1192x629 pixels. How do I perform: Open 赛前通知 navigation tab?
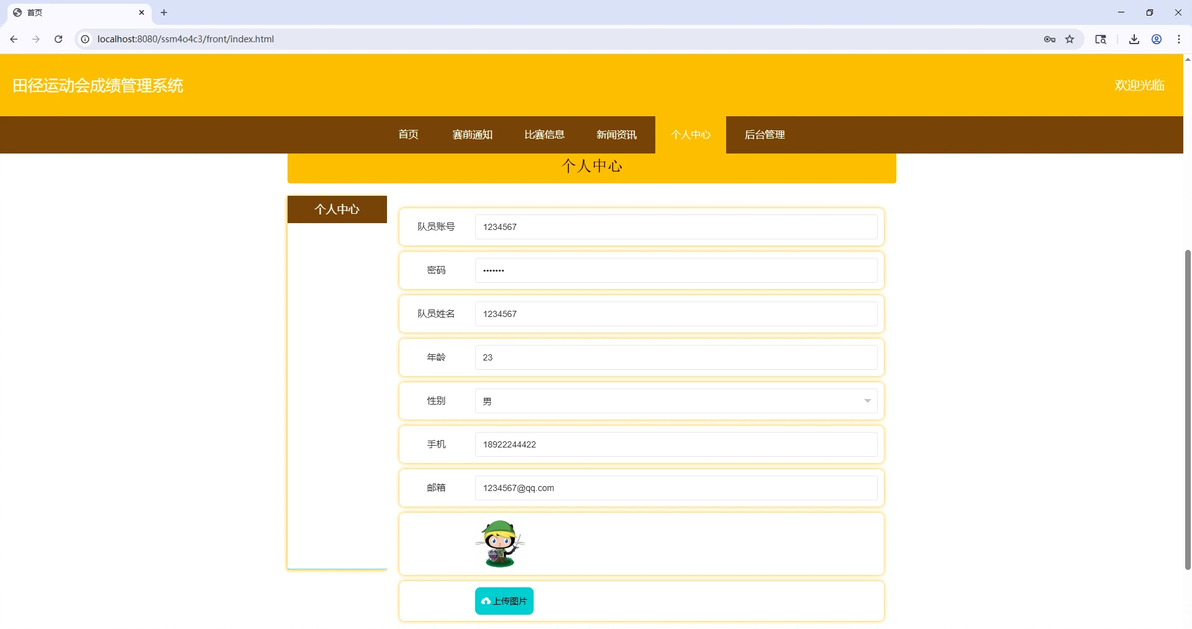coord(472,135)
